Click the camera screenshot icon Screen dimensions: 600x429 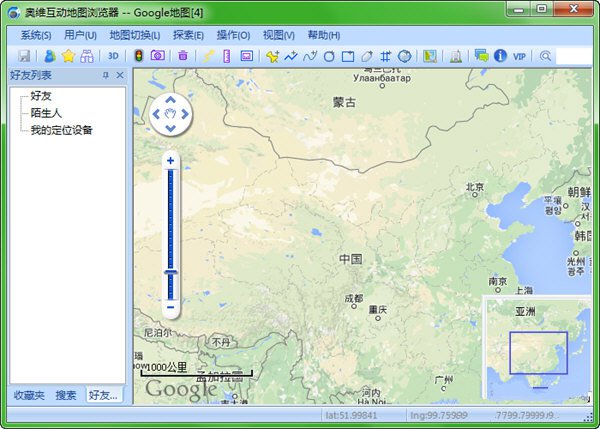[157, 56]
